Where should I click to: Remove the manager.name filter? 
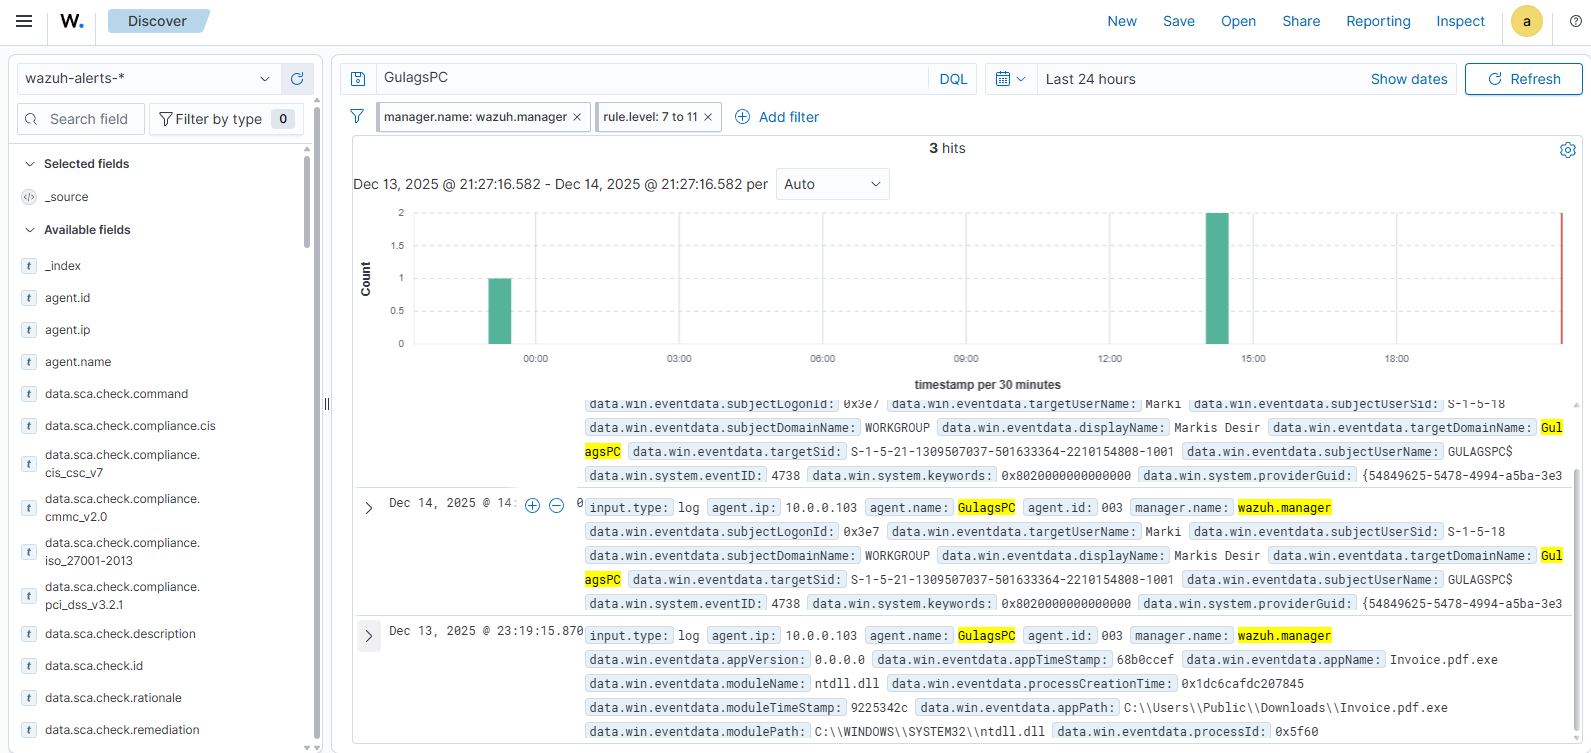click(x=577, y=117)
